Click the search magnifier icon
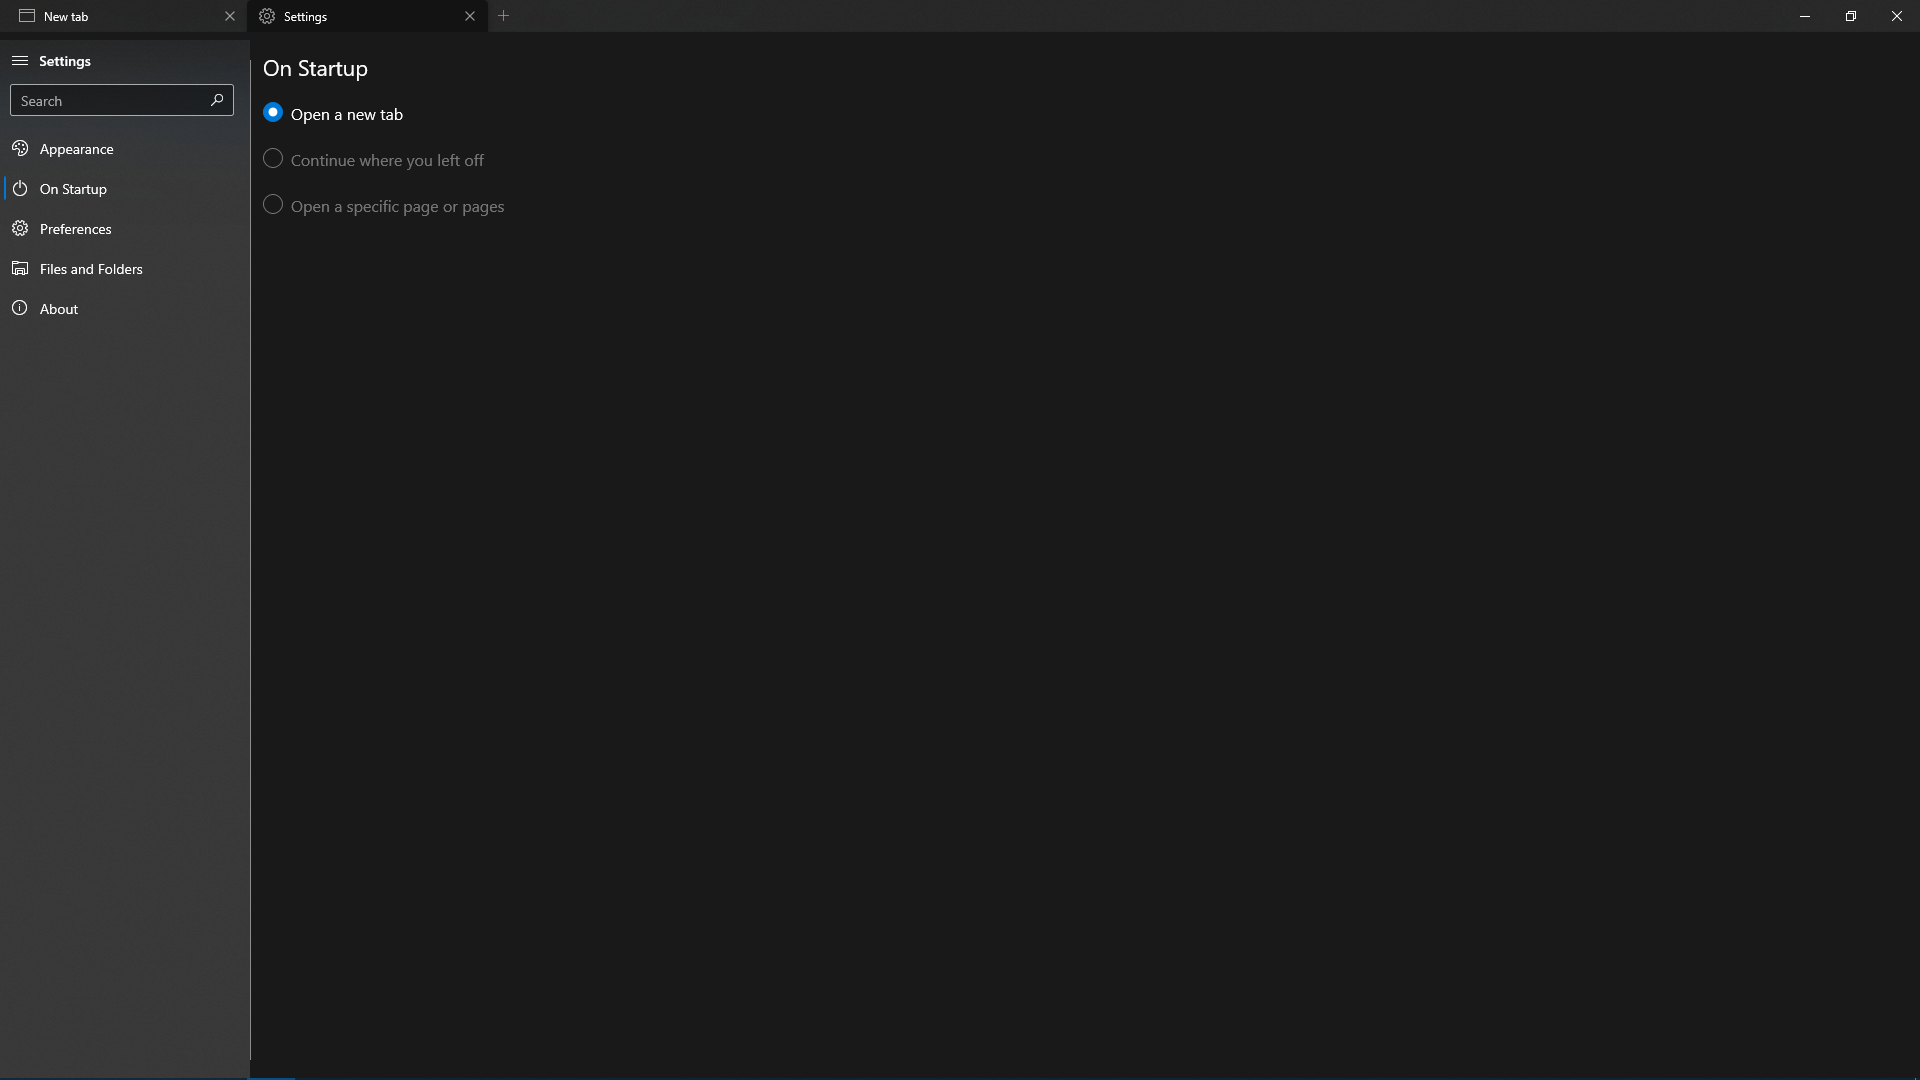The height and width of the screenshot is (1080, 1920). coord(217,100)
